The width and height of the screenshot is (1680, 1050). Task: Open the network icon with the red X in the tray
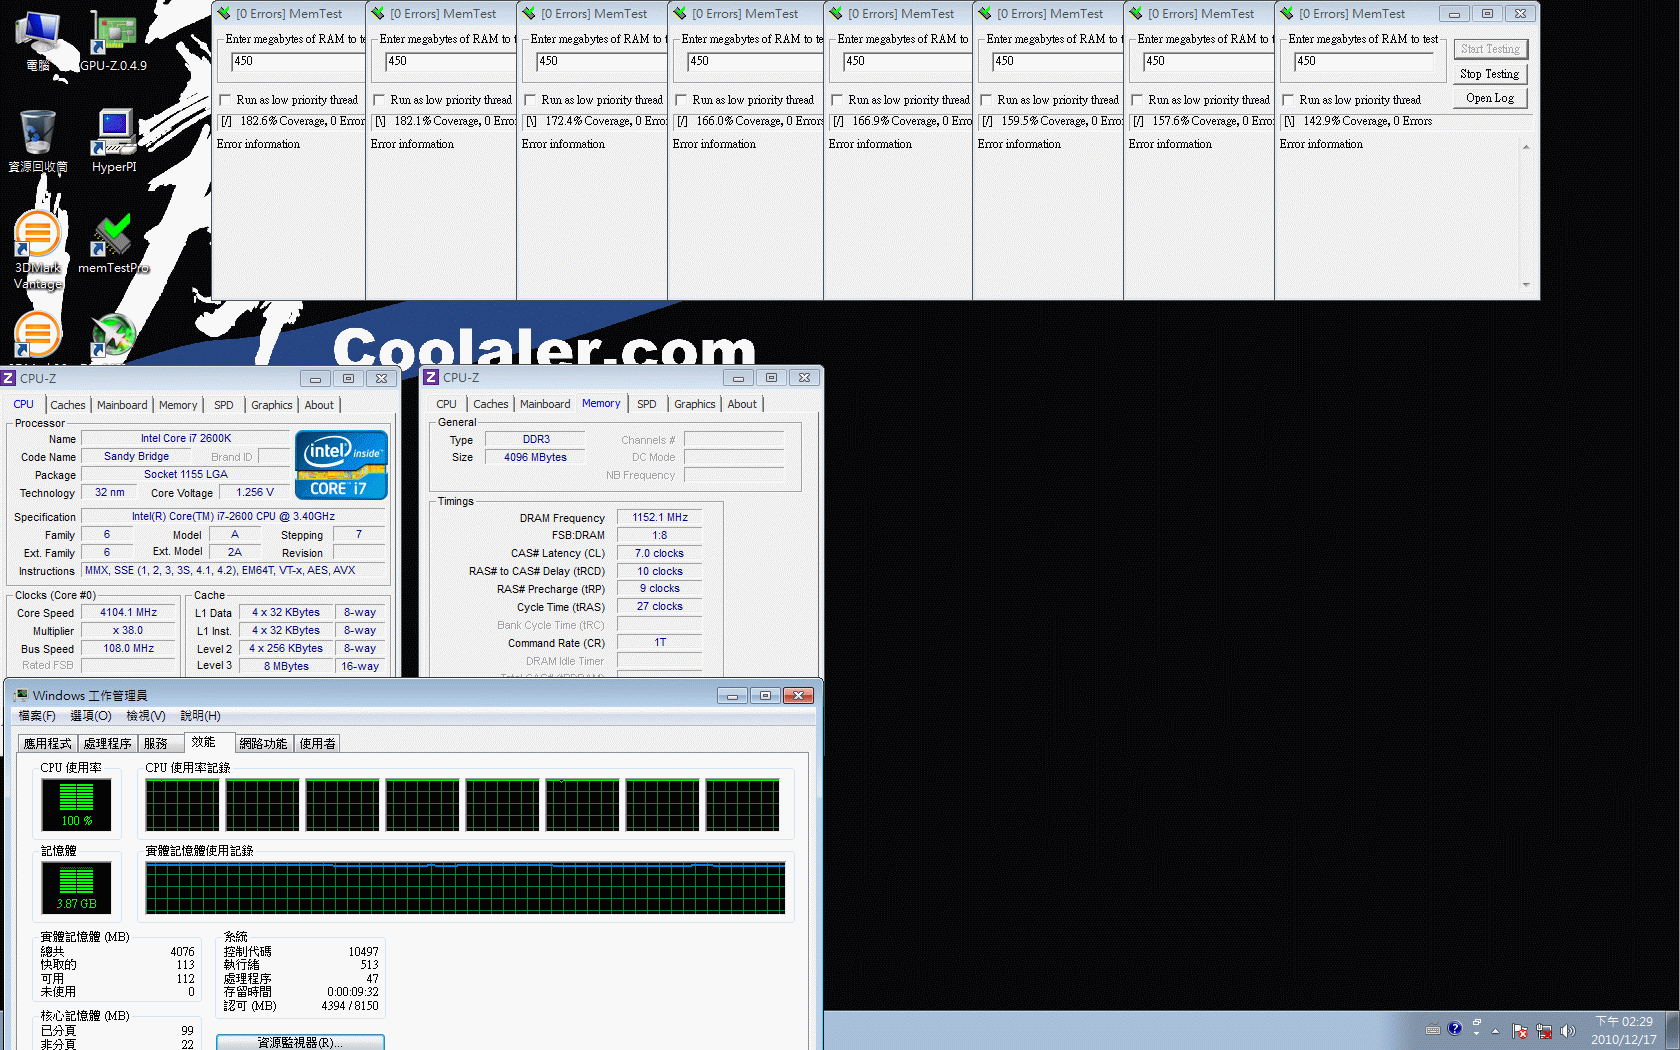(1544, 1031)
